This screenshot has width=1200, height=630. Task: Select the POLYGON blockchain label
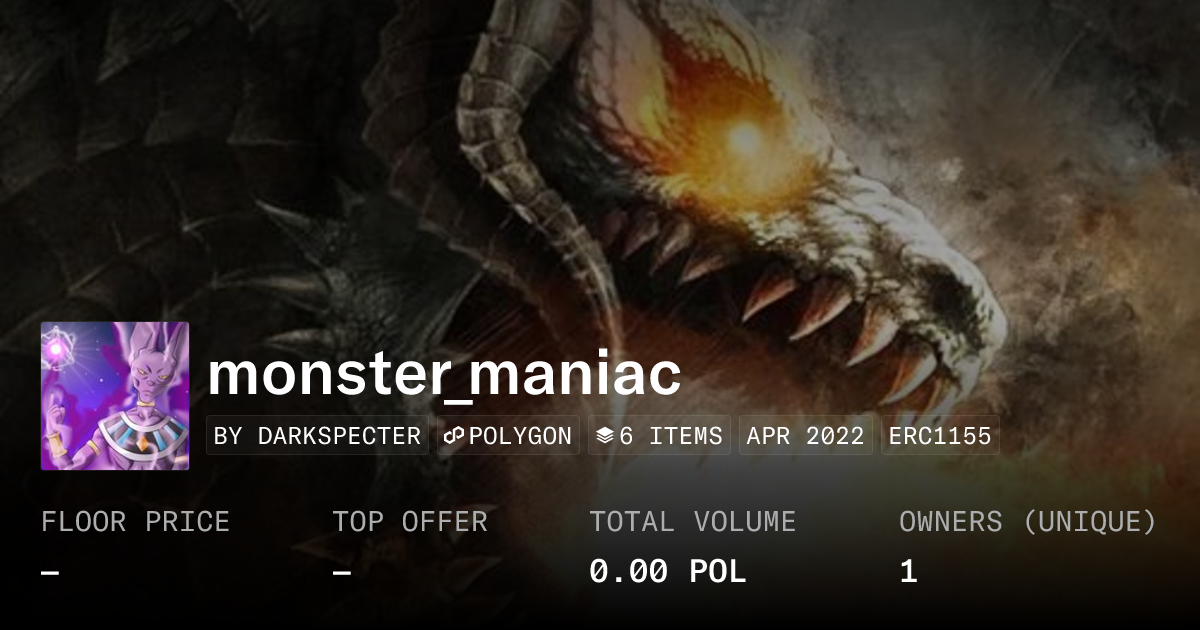[520, 436]
